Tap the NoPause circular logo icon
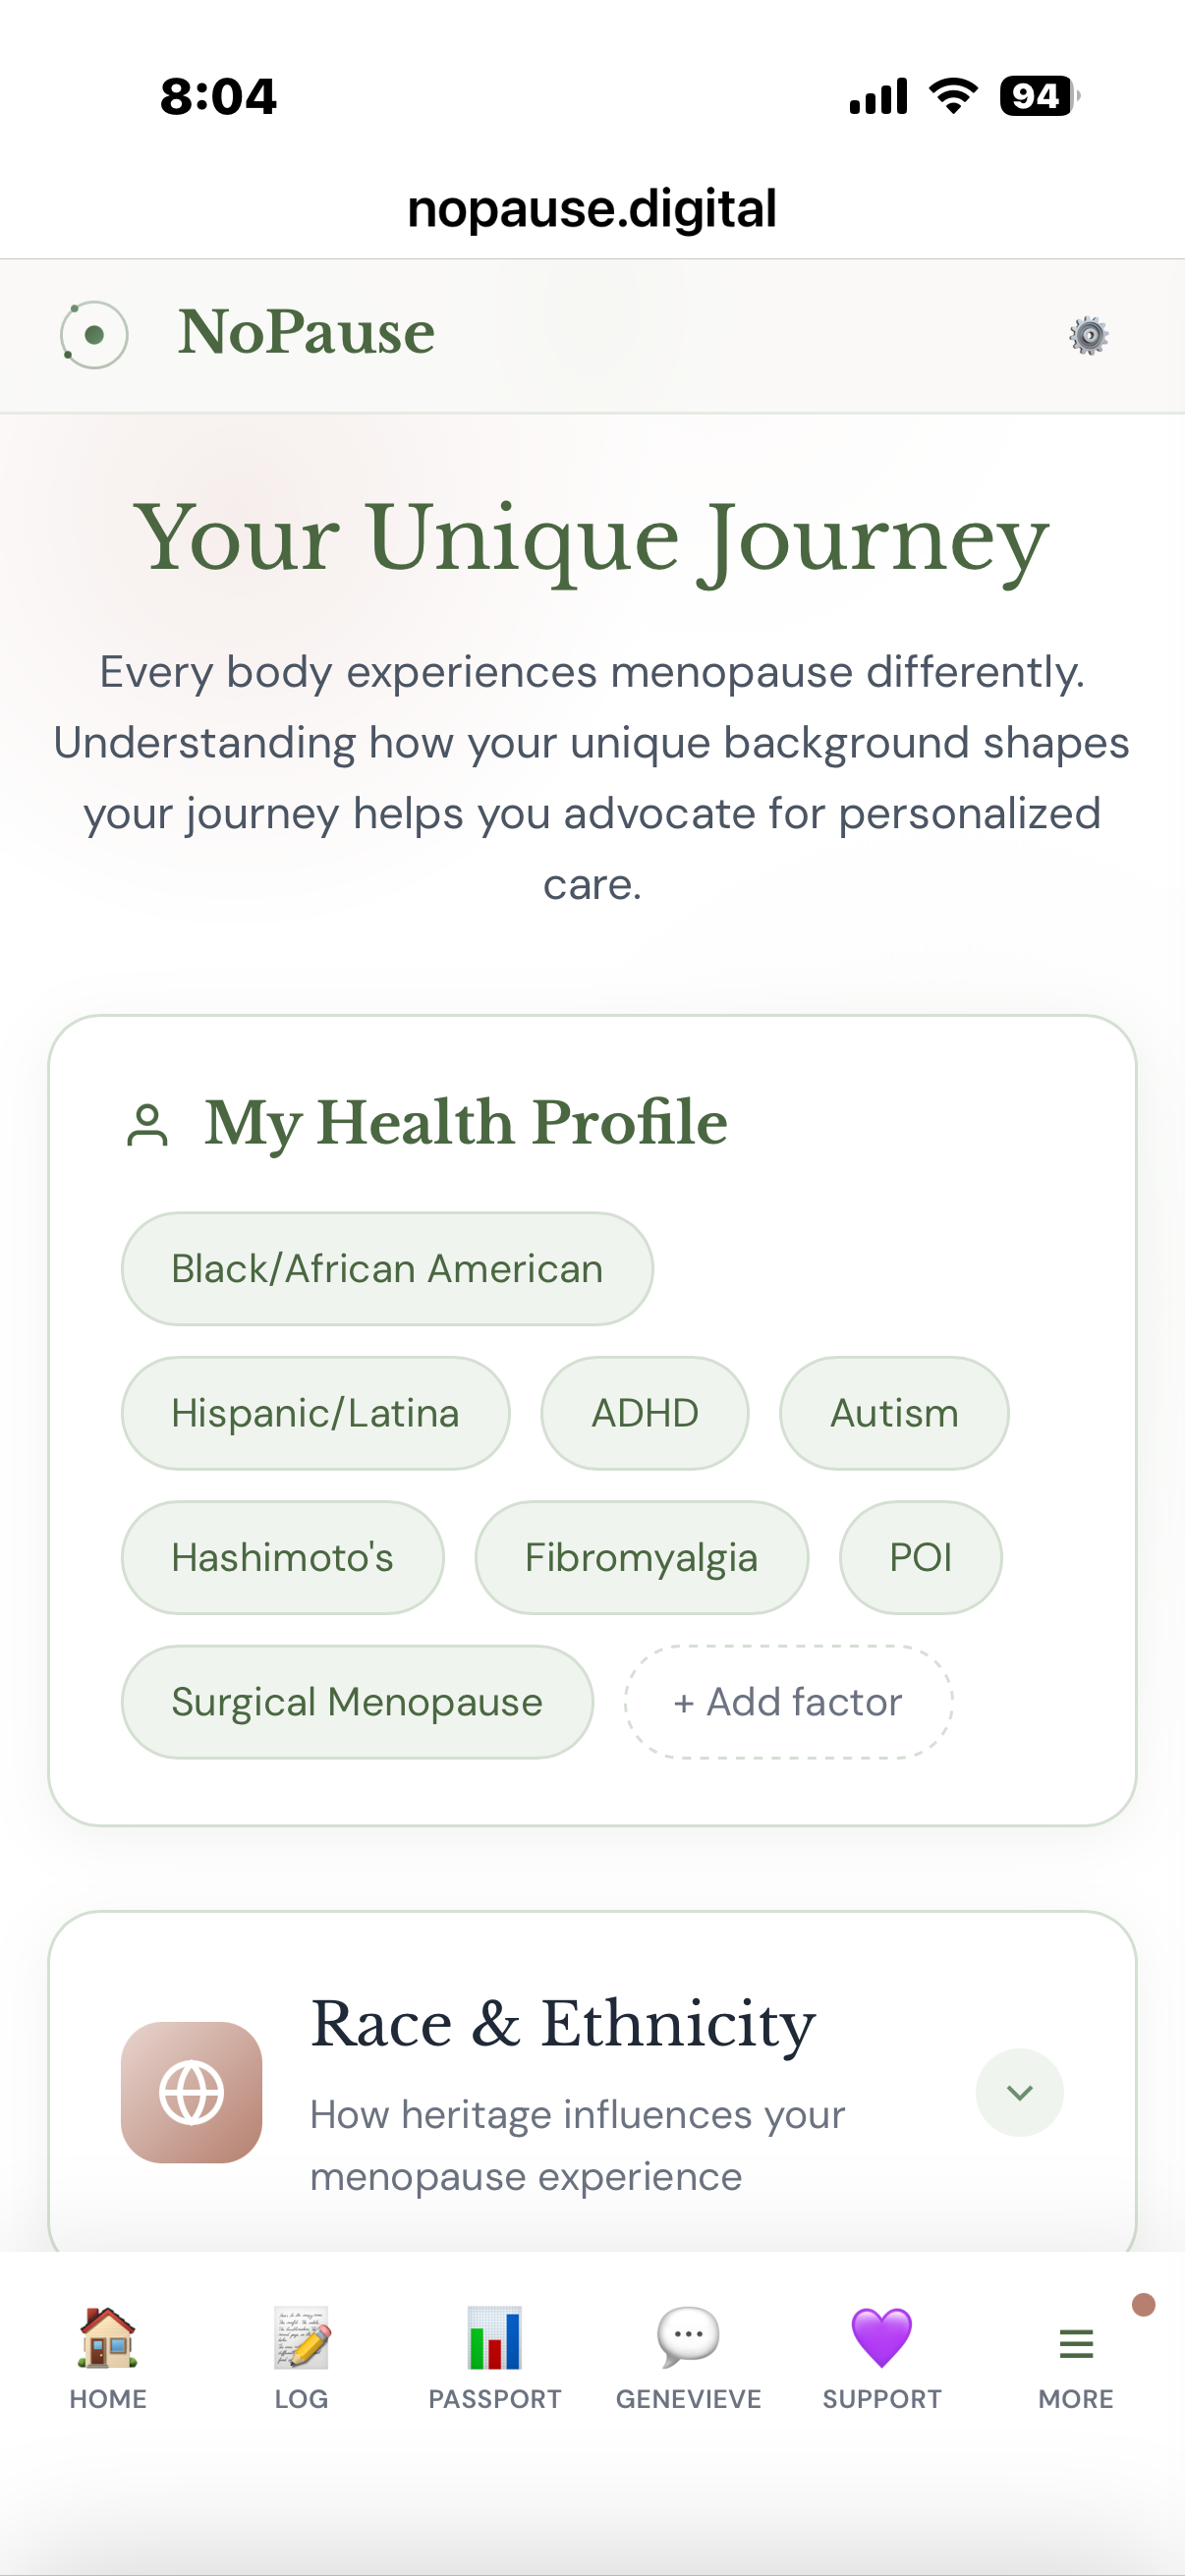1185x2576 pixels. [x=94, y=335]
